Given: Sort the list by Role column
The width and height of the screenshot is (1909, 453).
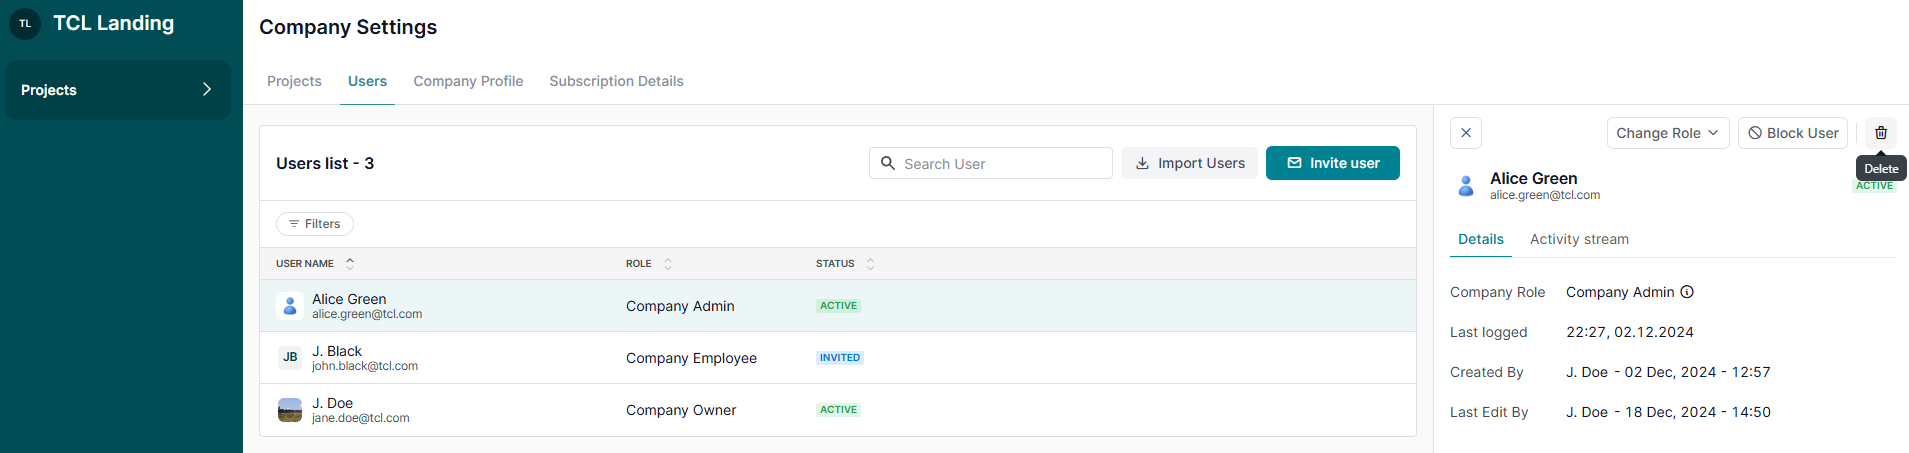Looking at the screenshot, I should pos(649,264).
